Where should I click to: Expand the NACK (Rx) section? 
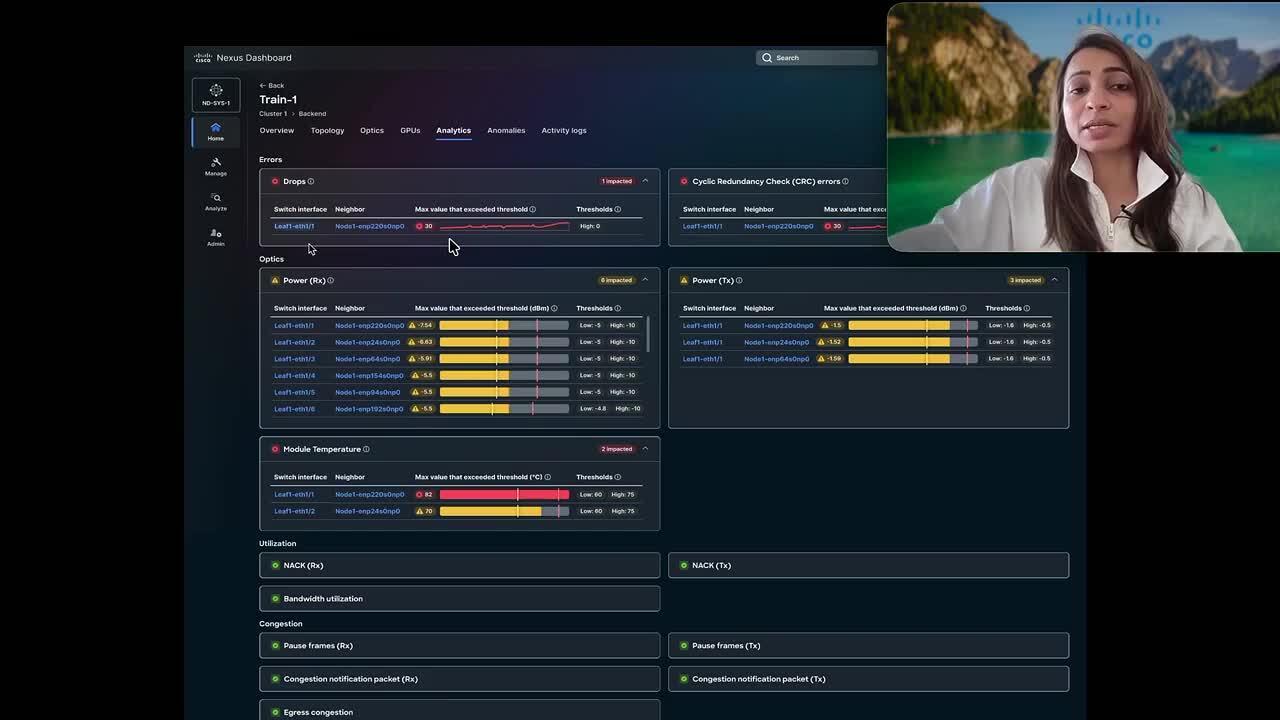[459, 565]
